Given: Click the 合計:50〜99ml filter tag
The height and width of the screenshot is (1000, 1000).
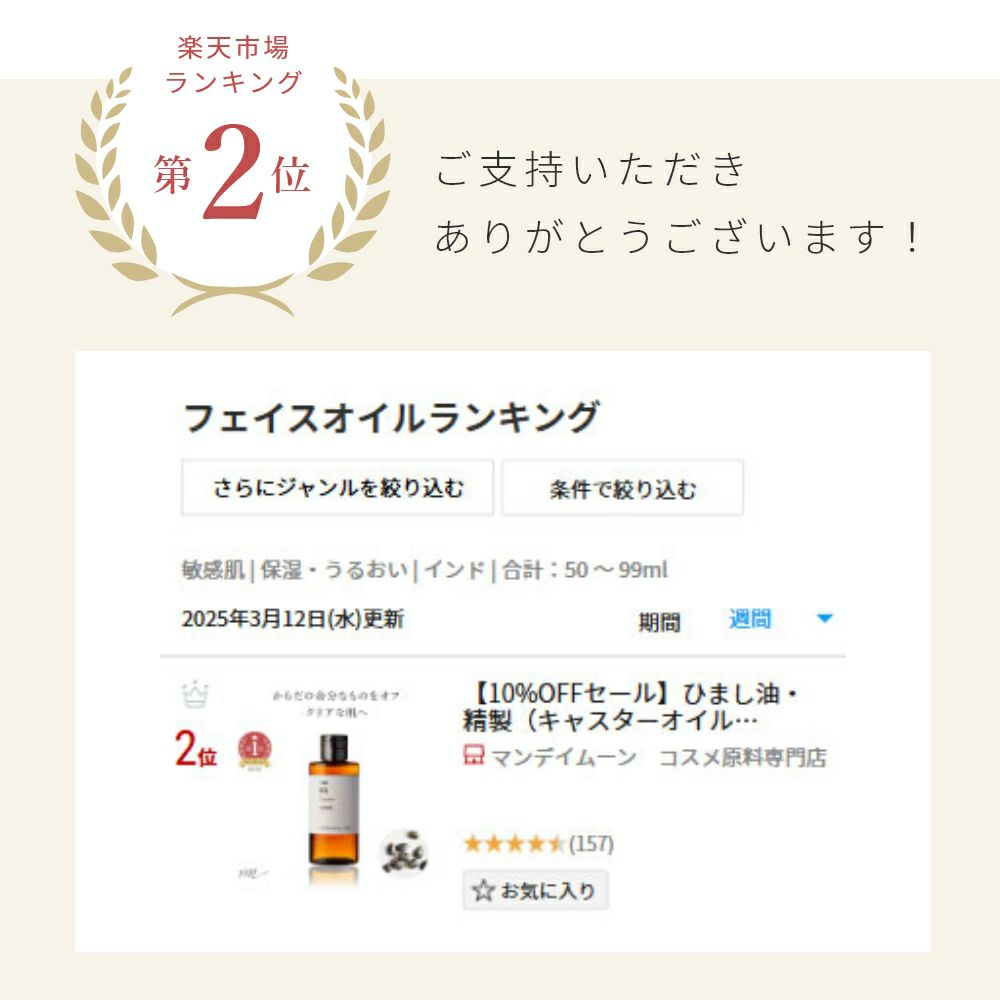Looking at the screenshot, I should [584, 569].
